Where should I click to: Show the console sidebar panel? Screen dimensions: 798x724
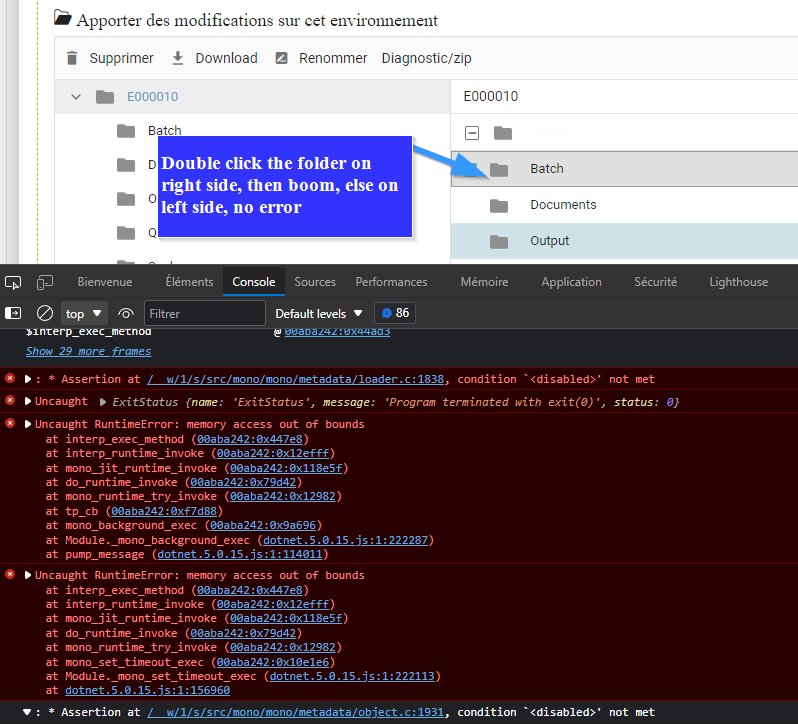13,313
